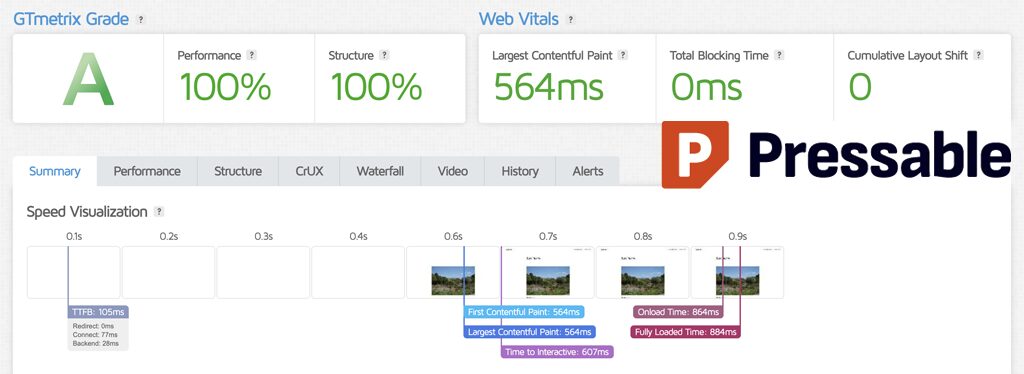Screen dimensions: 1024x374
Task: Open the Waterfall tab
Action: click(x=380, y=172)
